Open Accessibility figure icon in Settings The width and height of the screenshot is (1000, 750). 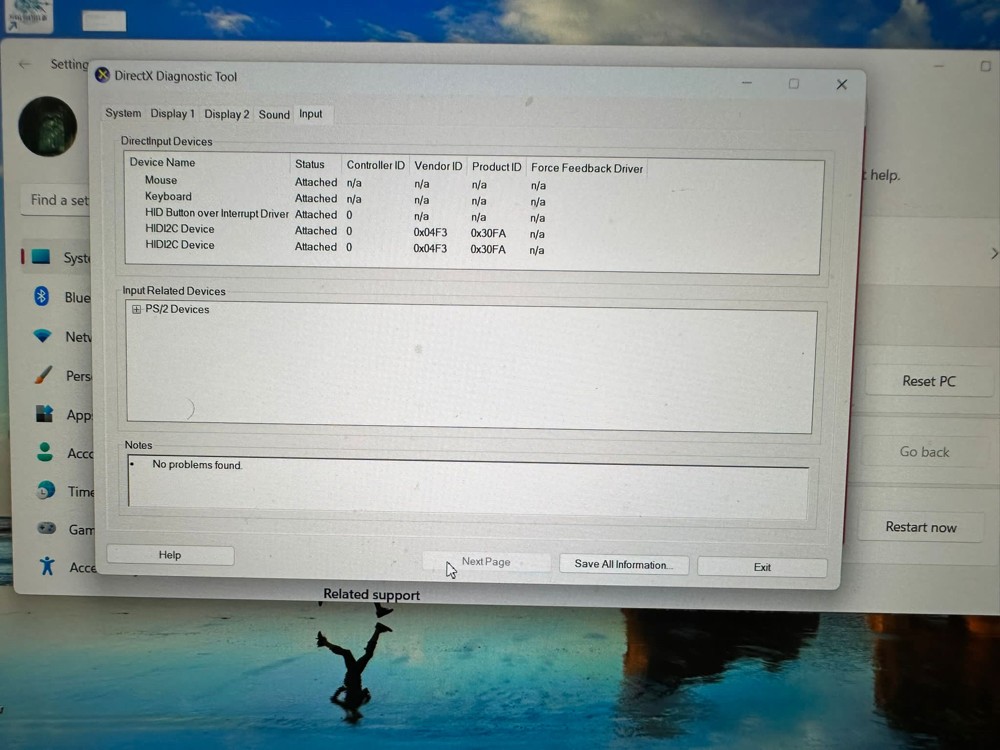click(x=47, y=566)
